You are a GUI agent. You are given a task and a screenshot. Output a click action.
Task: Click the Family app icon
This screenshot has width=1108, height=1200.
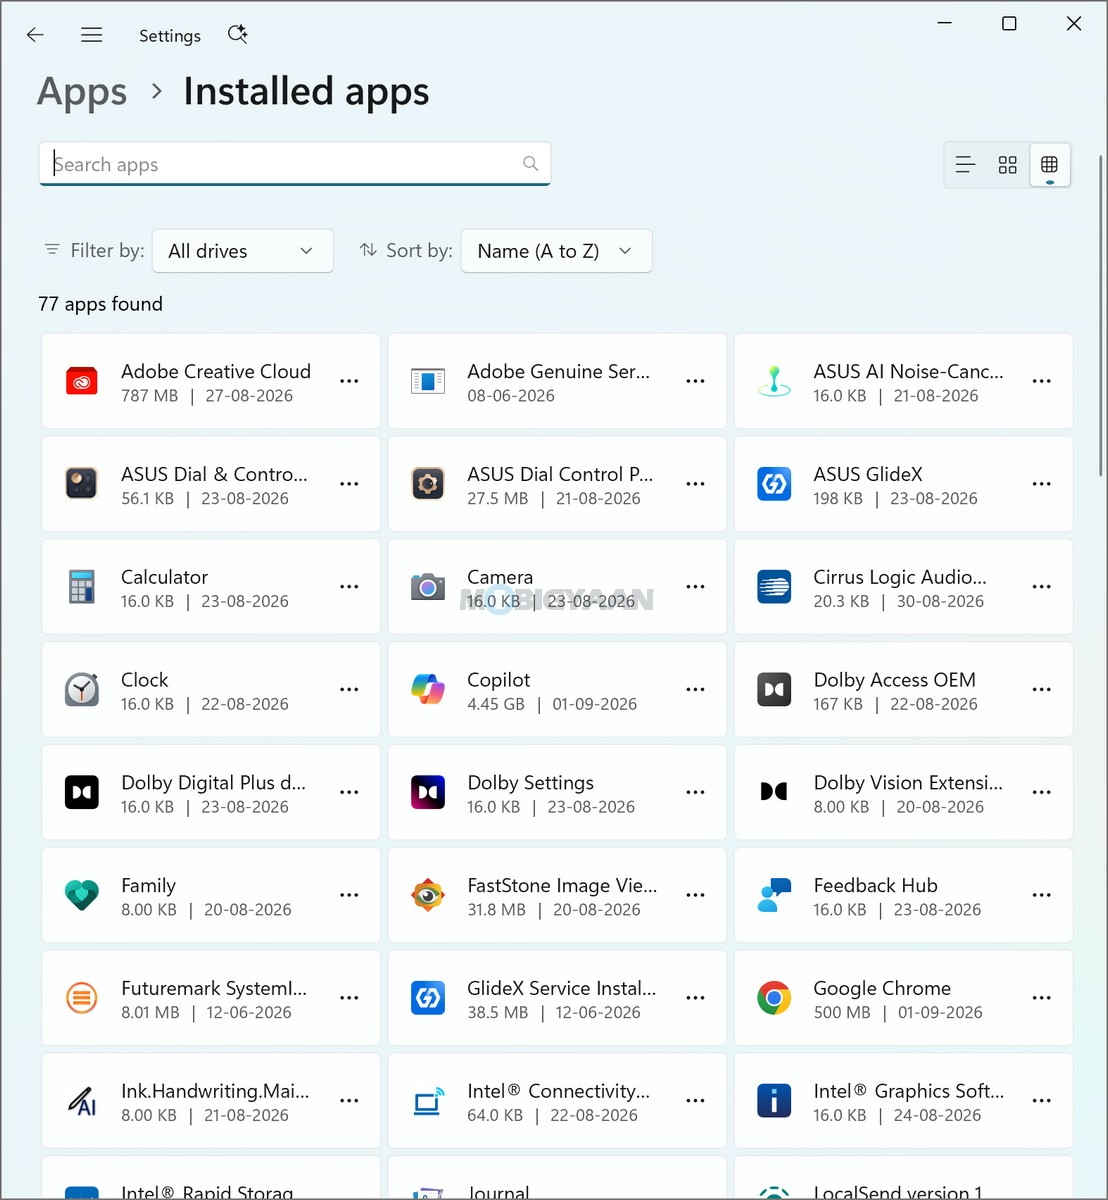82,895
